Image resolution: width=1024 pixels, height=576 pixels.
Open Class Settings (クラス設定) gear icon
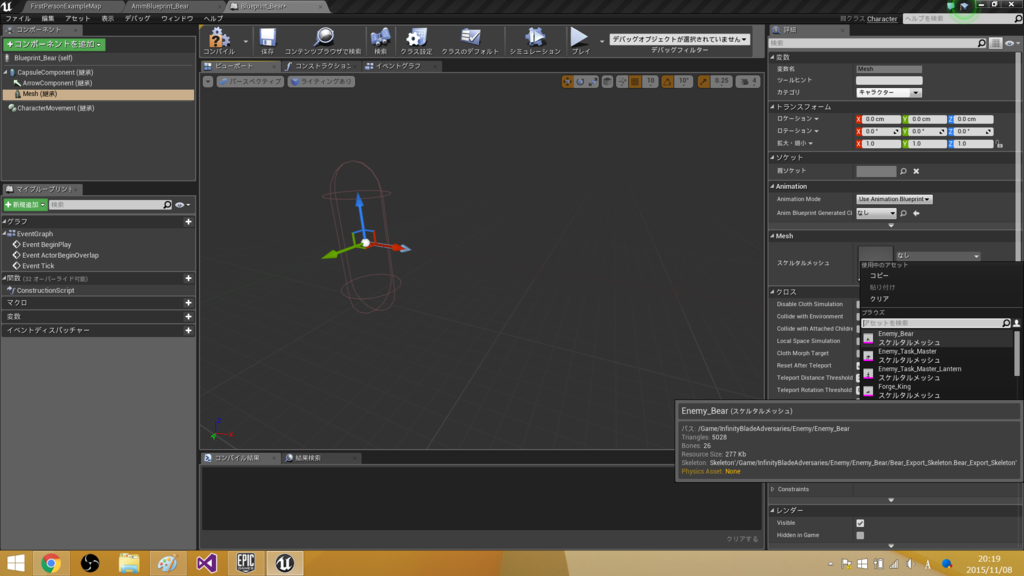[416, 38]
